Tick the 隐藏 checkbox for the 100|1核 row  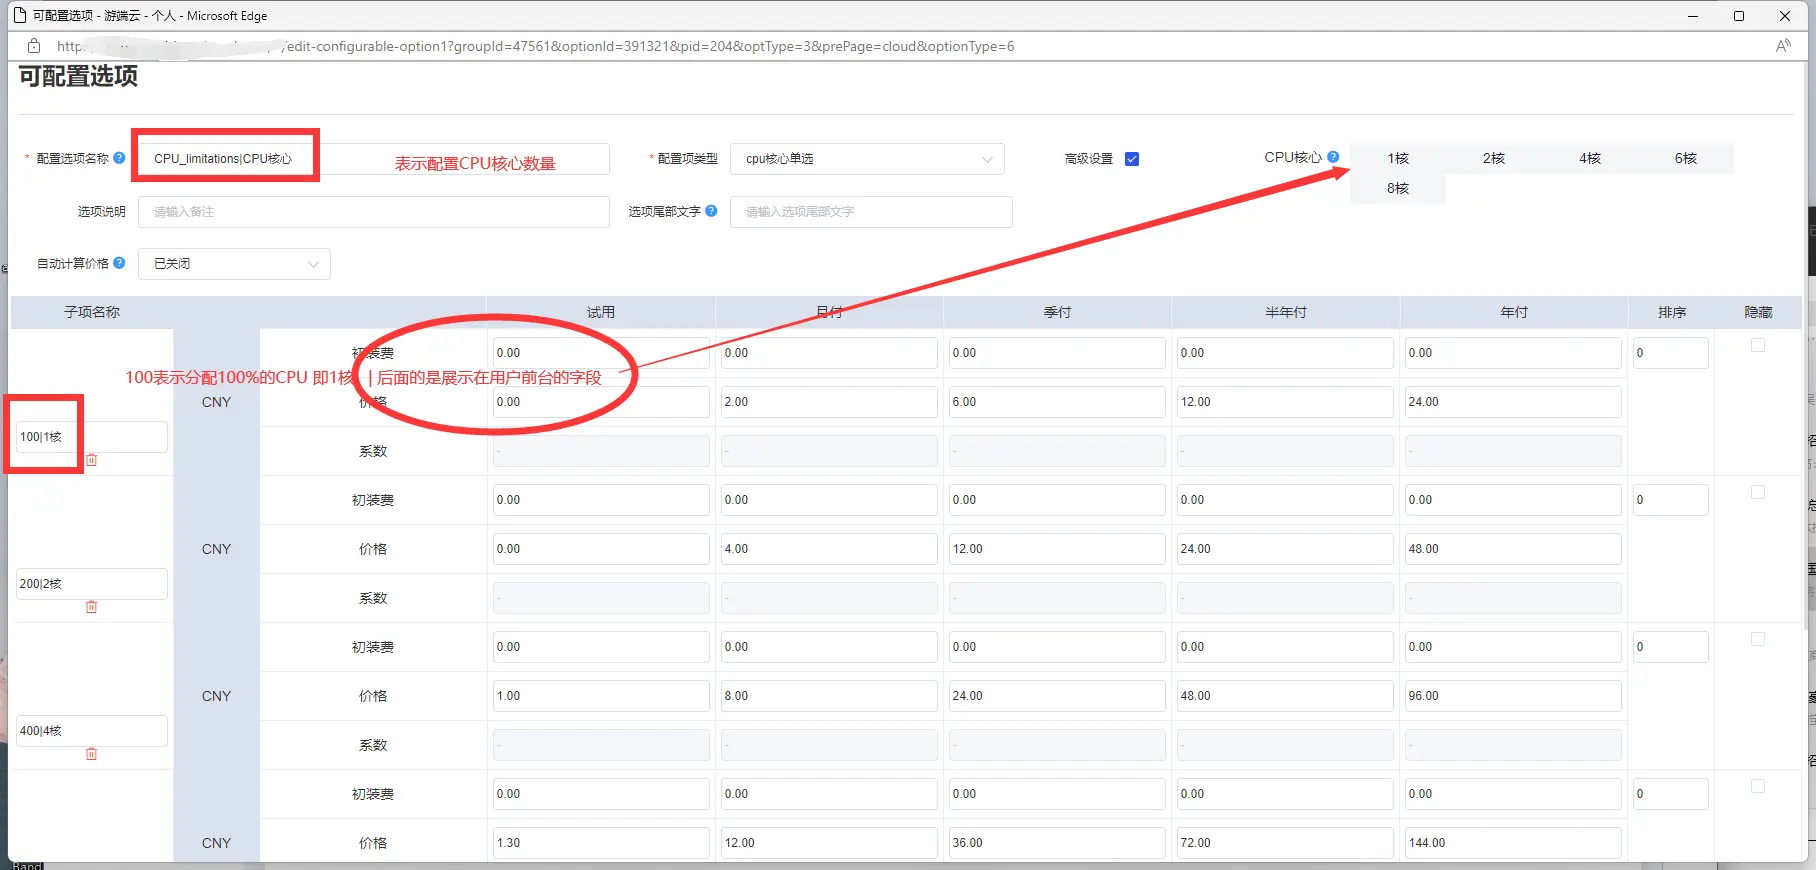1758,345
